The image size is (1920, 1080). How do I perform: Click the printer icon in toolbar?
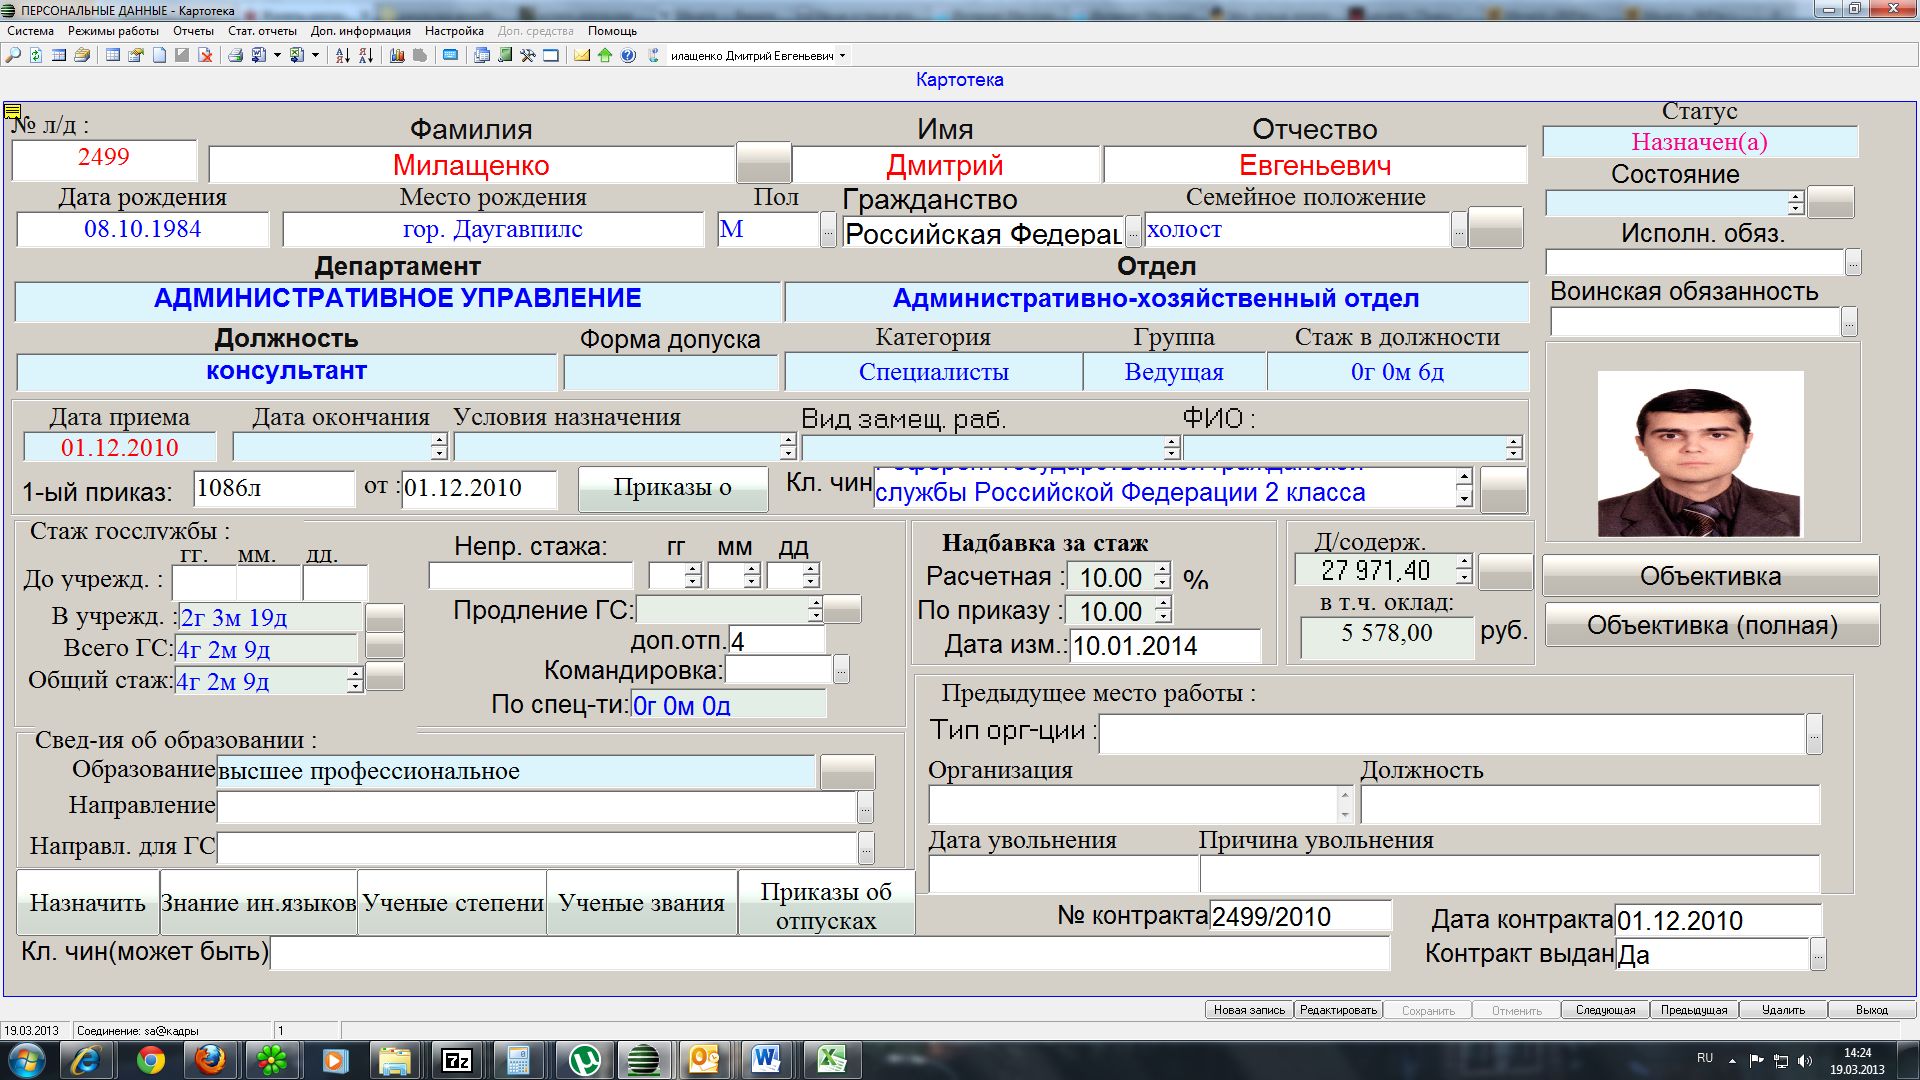click(x=235, y=55)
